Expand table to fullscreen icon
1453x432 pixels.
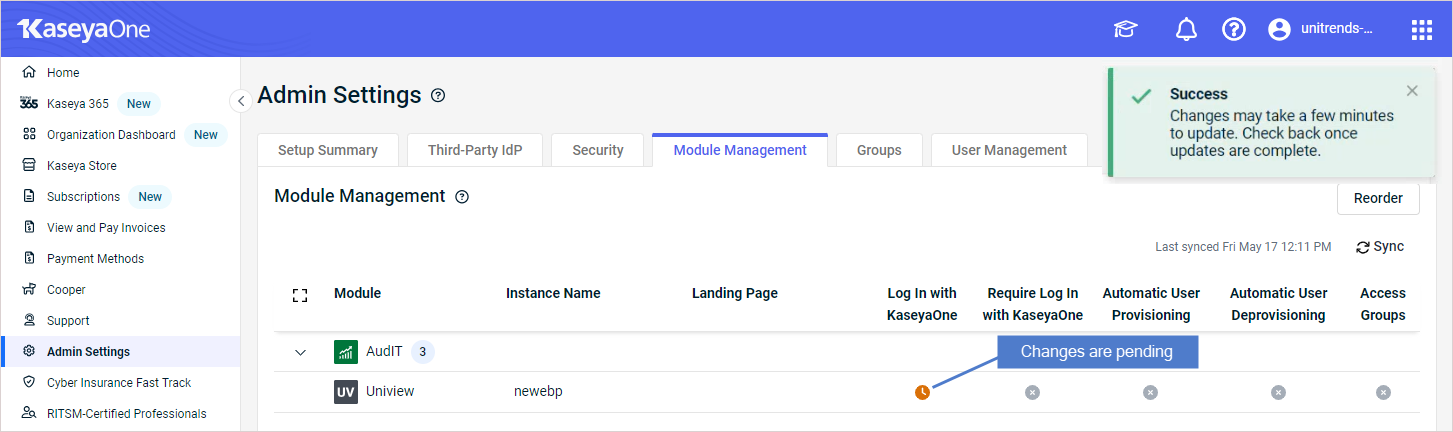[x=300, y=295]
